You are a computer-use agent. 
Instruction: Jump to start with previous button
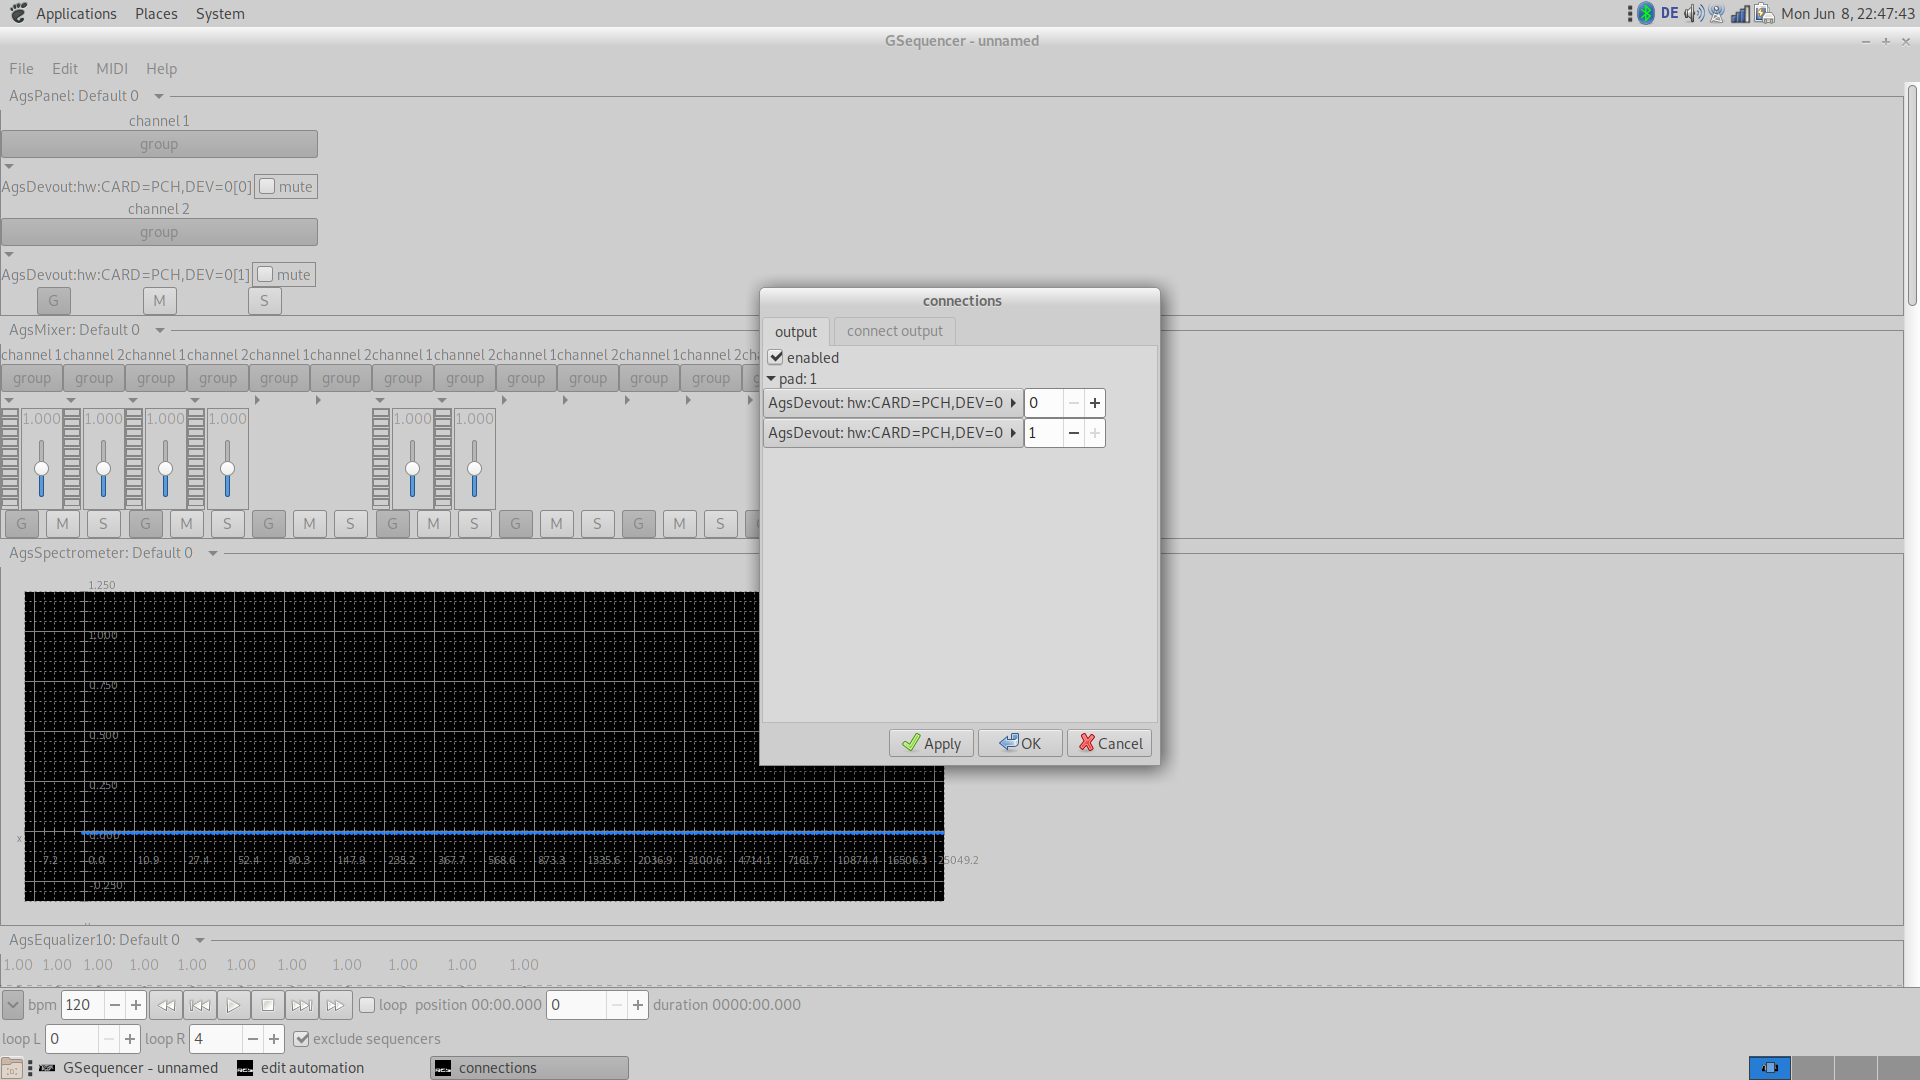pos(200,1005)
